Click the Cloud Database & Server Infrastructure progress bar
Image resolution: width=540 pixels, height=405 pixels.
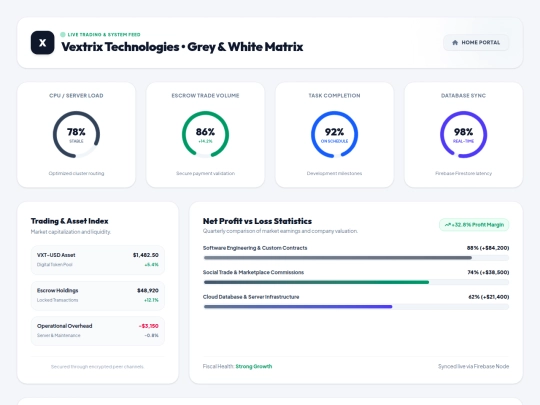(x=356, y=307)
